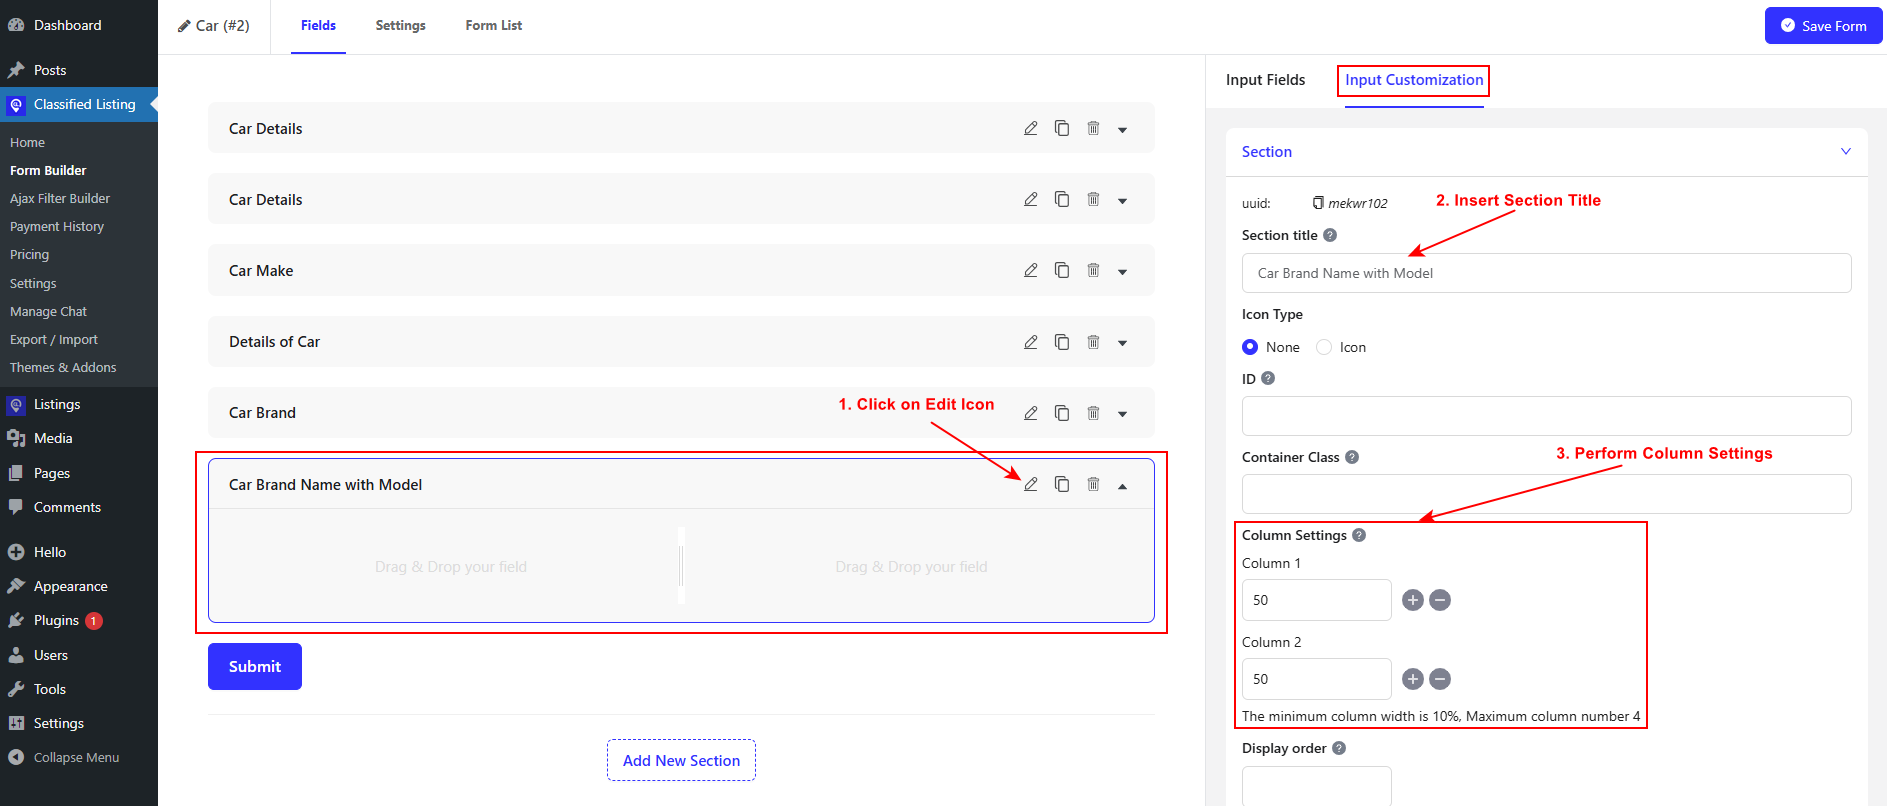The width and height of the screenshot is (1887, 806).
Task: Open the Form List tab
Action: click(494, 25)
